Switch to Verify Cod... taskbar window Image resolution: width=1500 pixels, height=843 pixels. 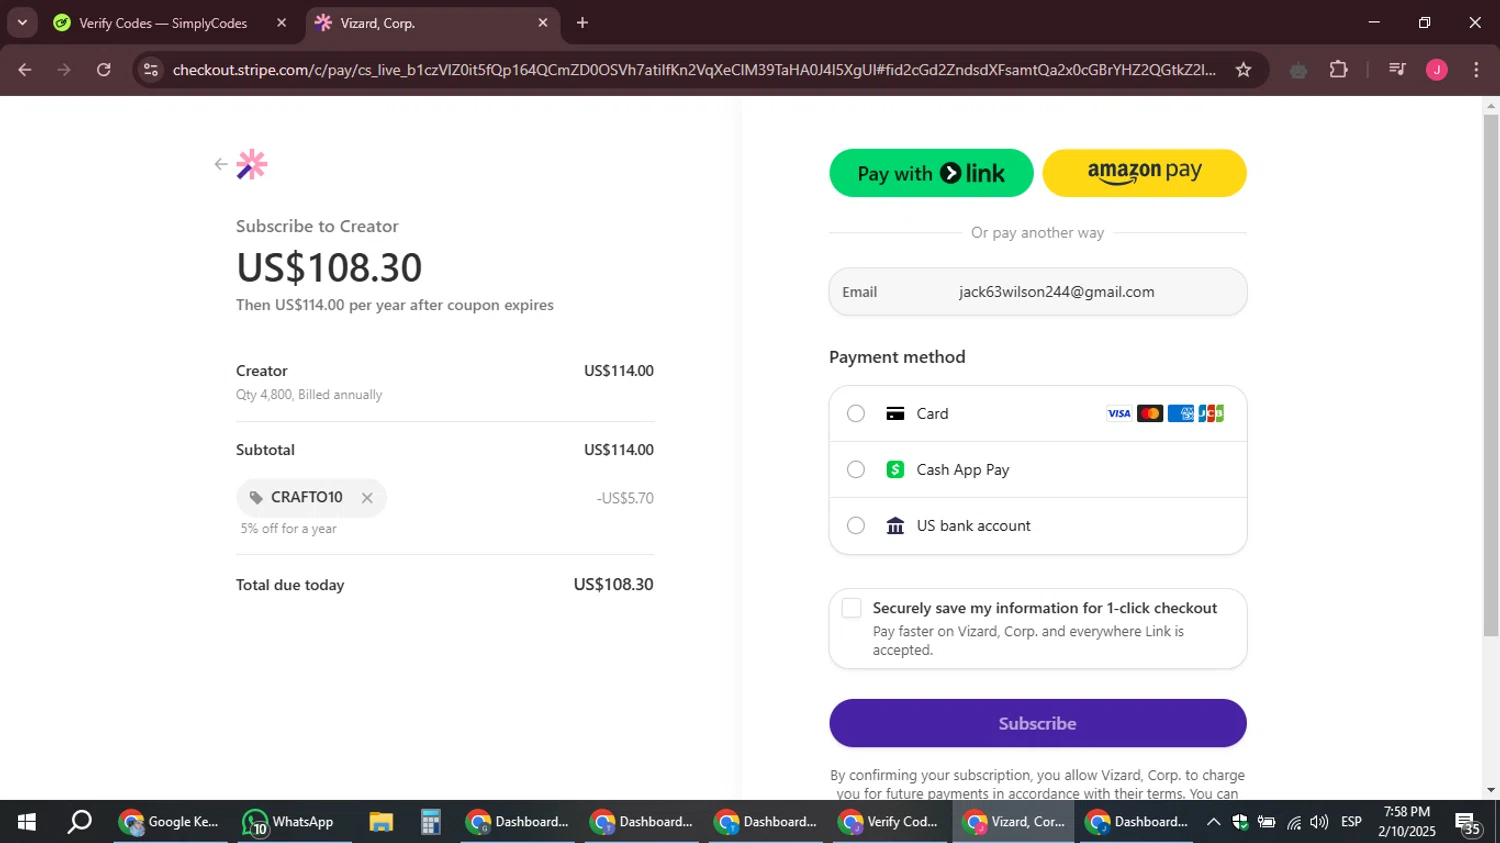tap(889, 822)
